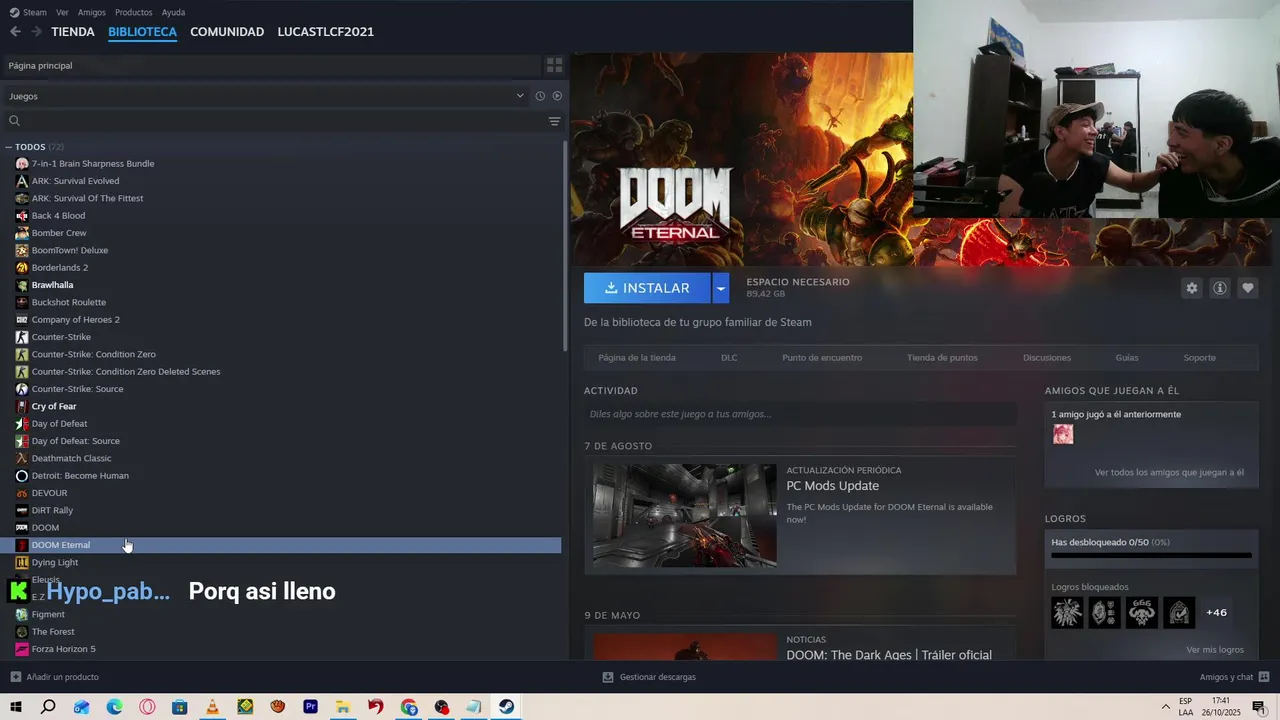Viewport: 1280px width, 720px height.
Task: Open the install options dropdown arrow
Action: pyautogui.click(x=720, y=288)
